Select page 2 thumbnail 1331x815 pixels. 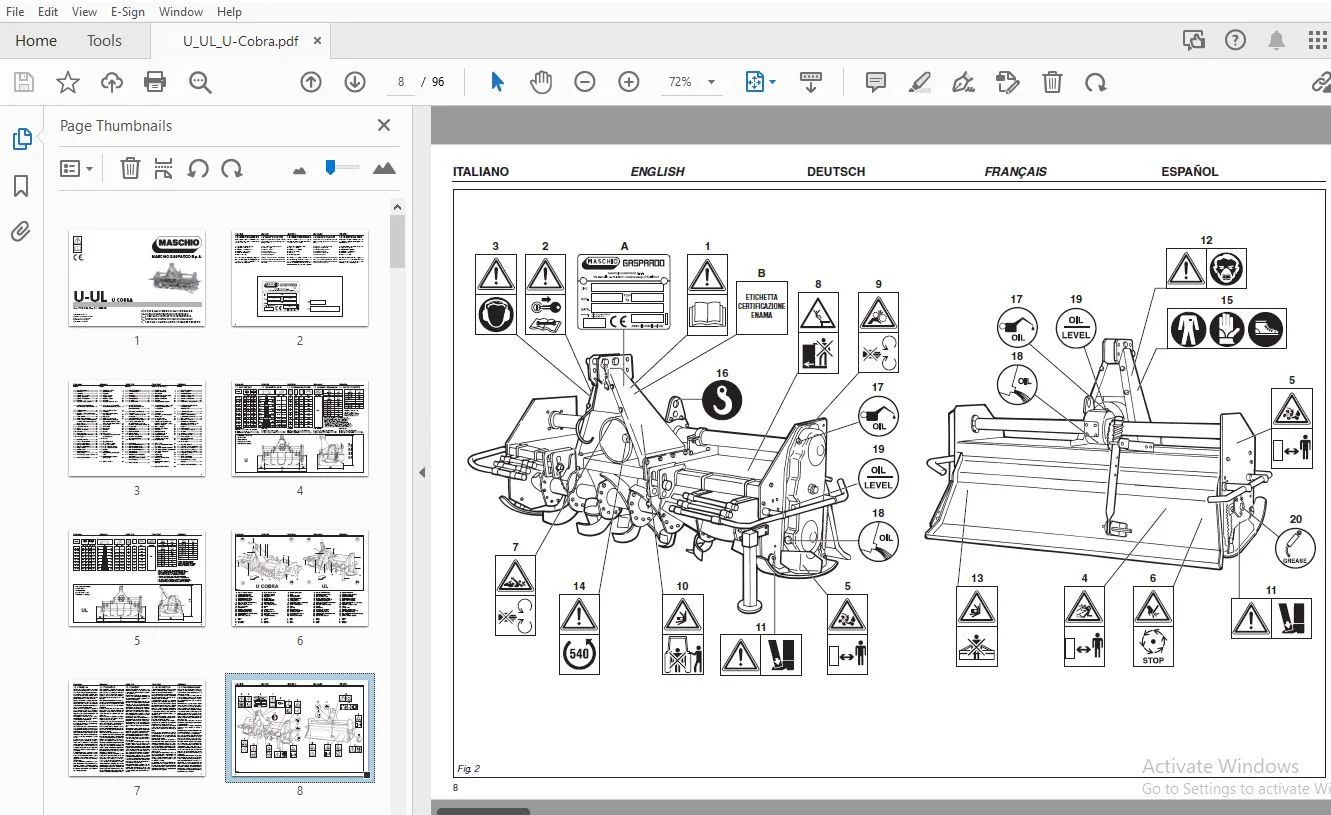coord(300,277)
